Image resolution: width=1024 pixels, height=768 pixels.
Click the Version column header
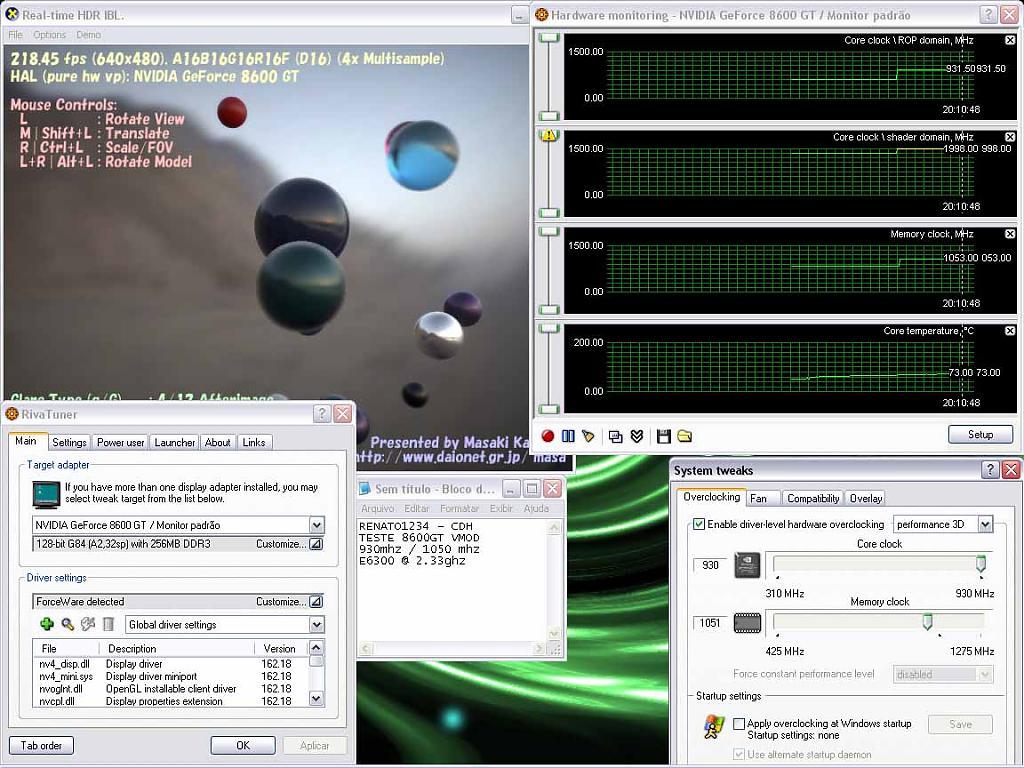point(280,648)
